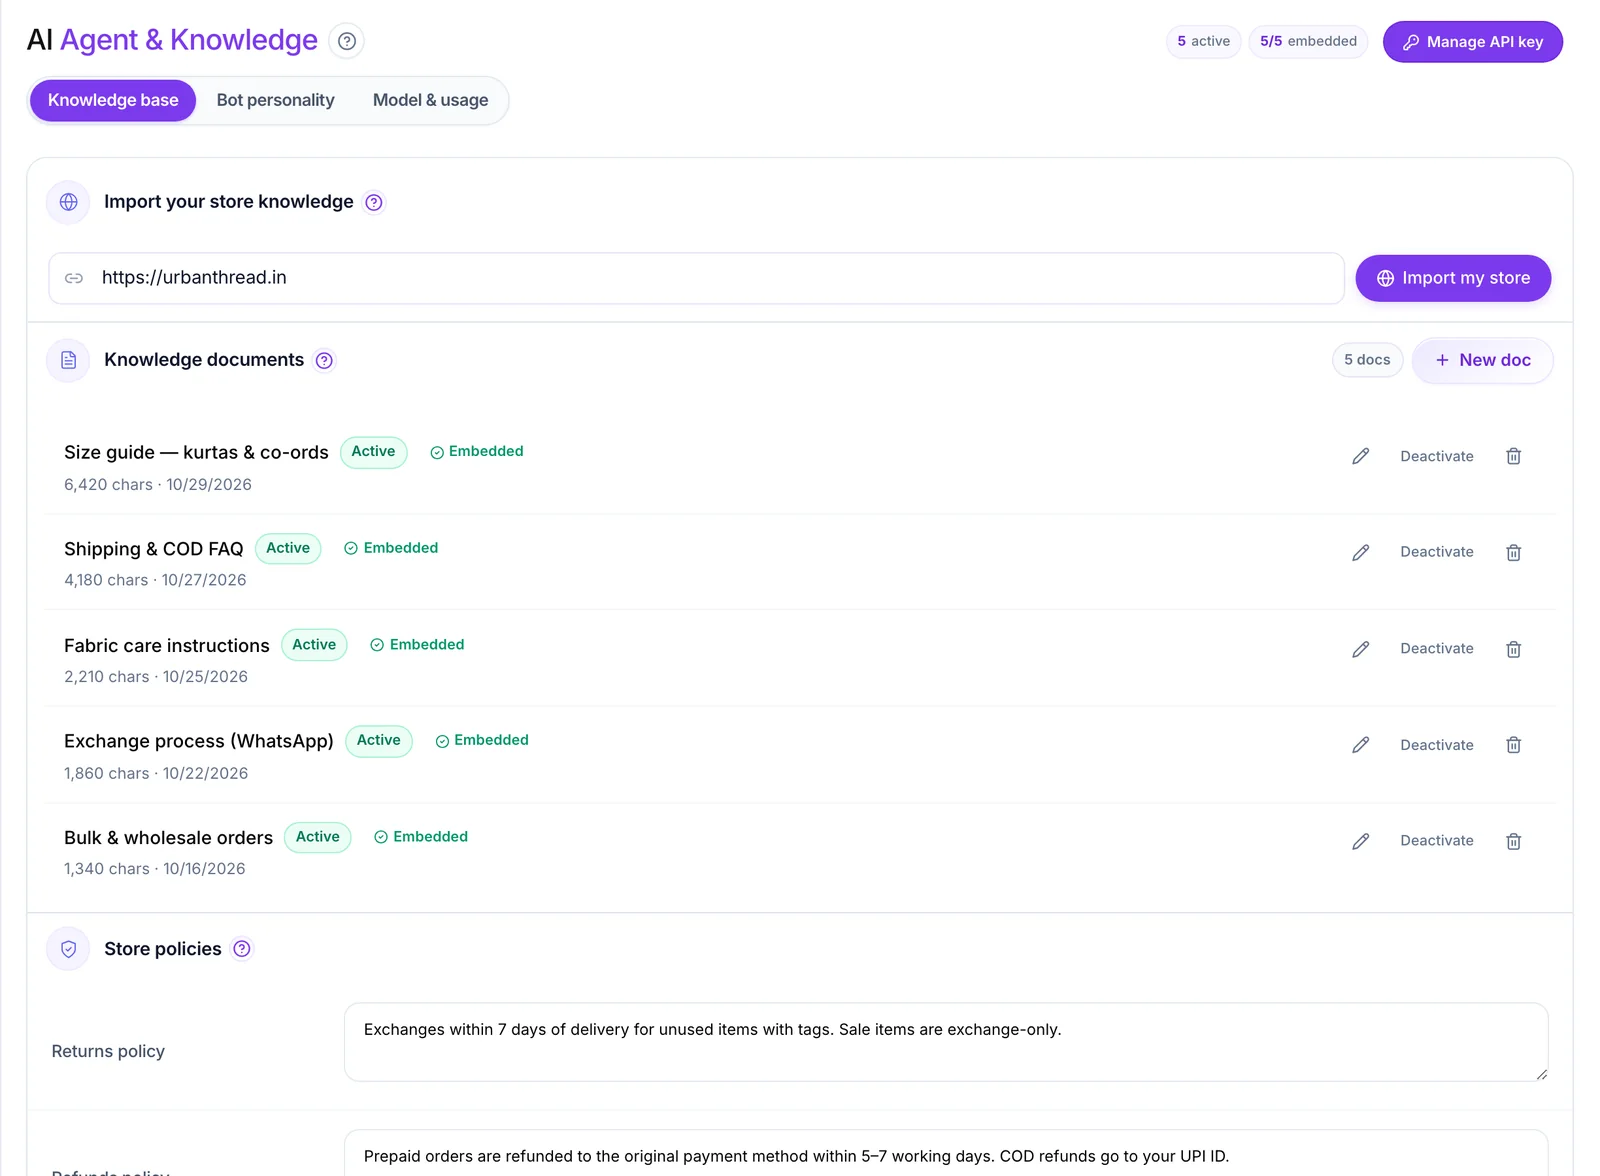This screenshot has height=1176, width=1600.
Task: Click help icon beside Knowledge documents
Action: pyautogui.click(x=324, y=360)
